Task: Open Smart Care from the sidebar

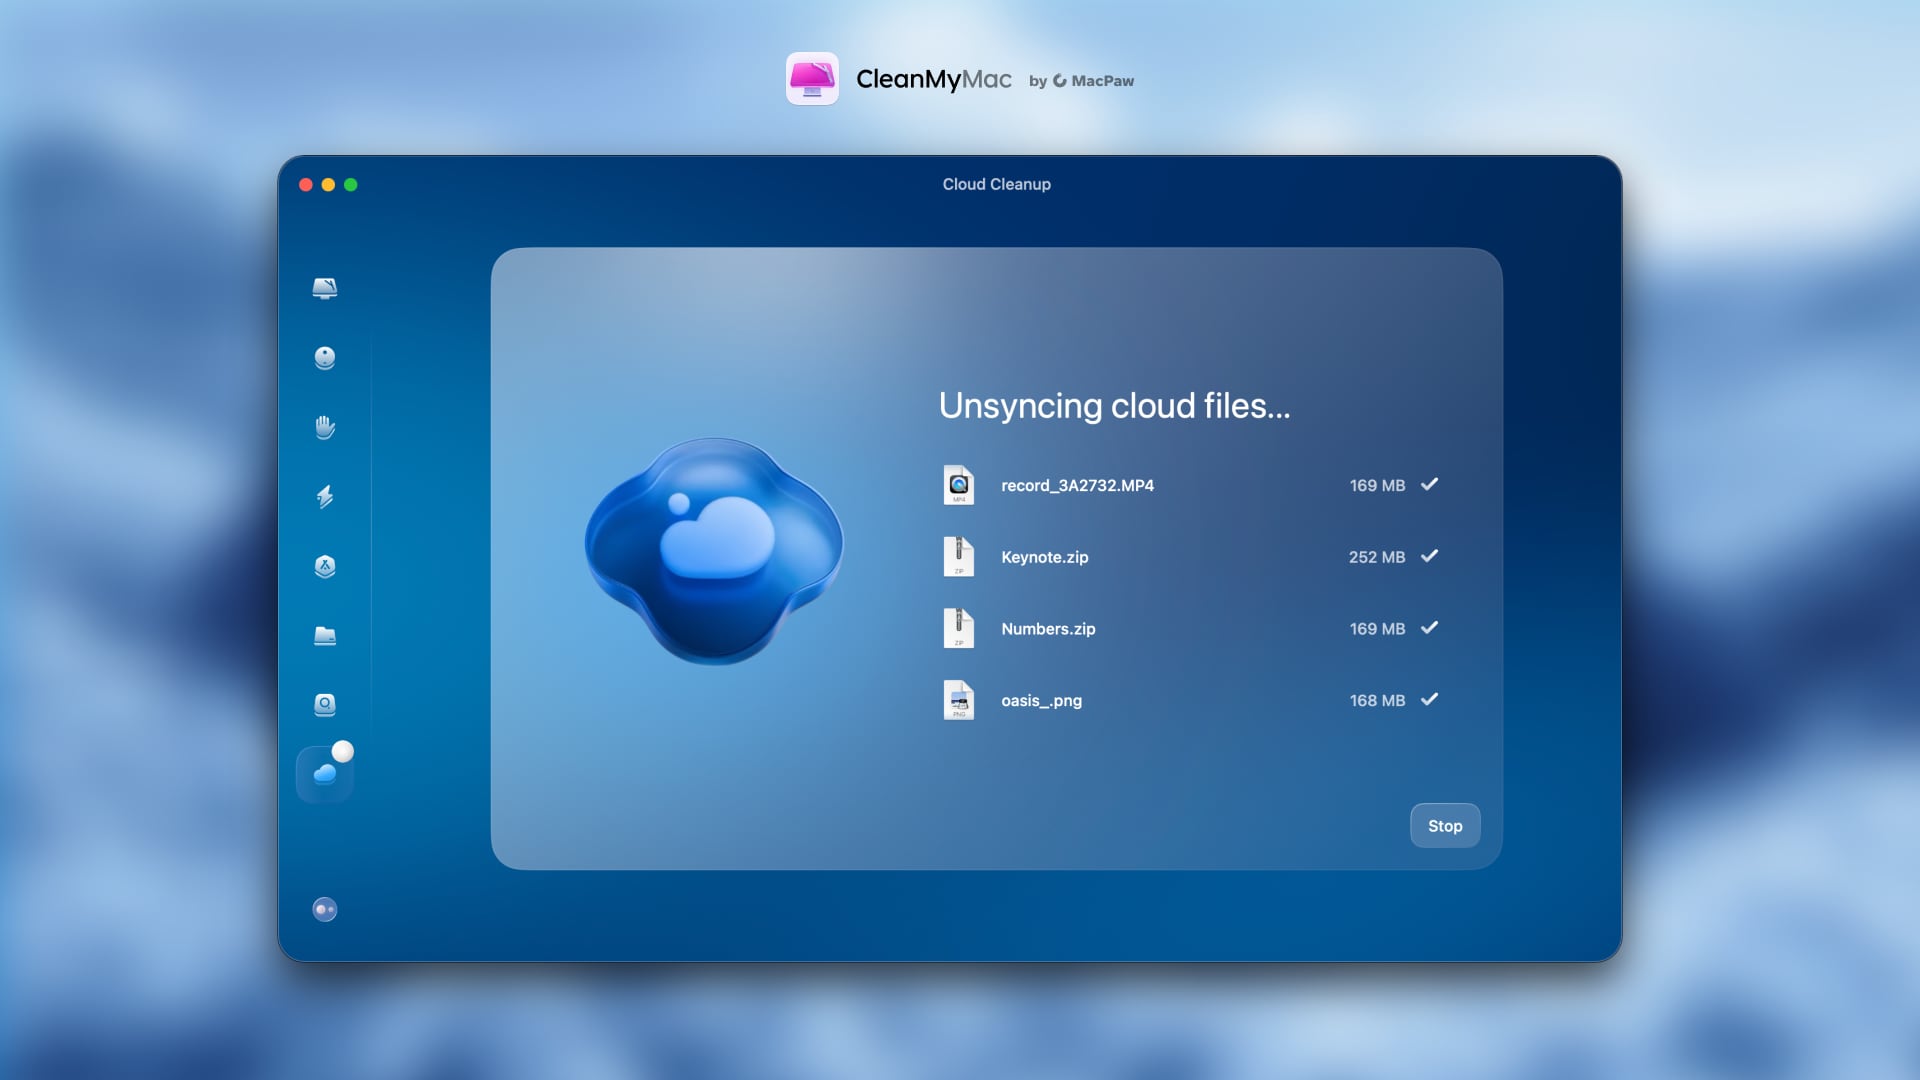Action: (x=324, y=288)
